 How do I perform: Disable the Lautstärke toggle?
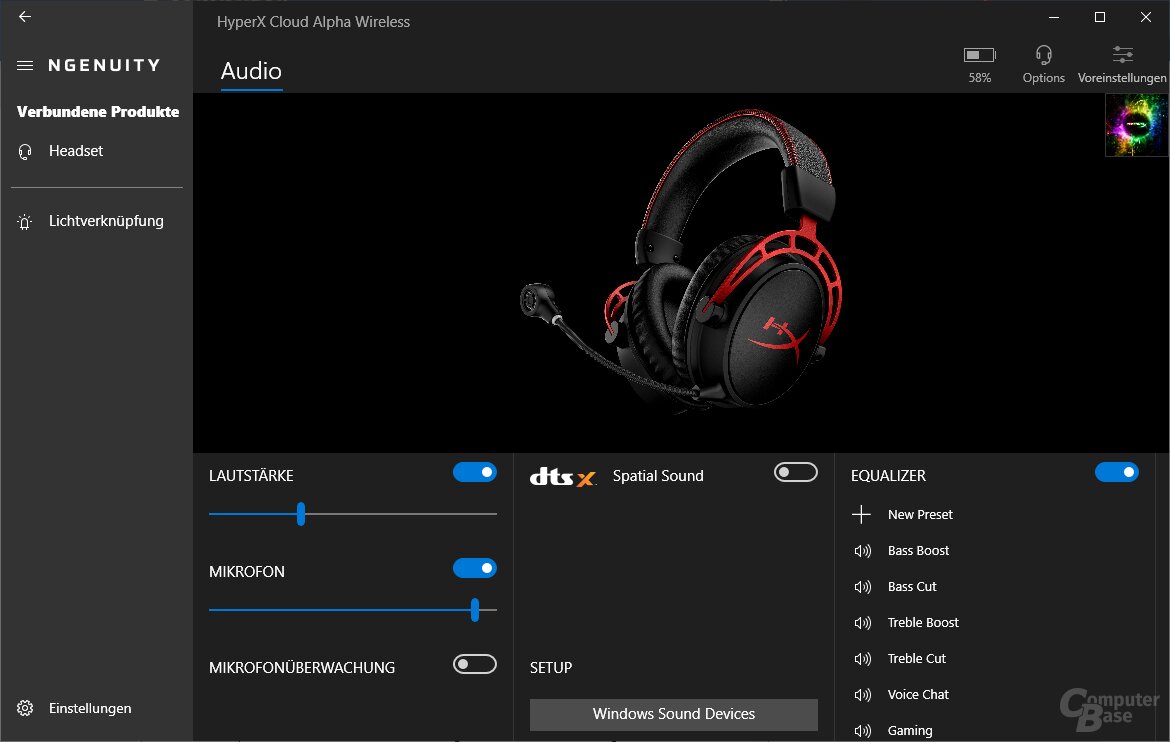point(475,472)
